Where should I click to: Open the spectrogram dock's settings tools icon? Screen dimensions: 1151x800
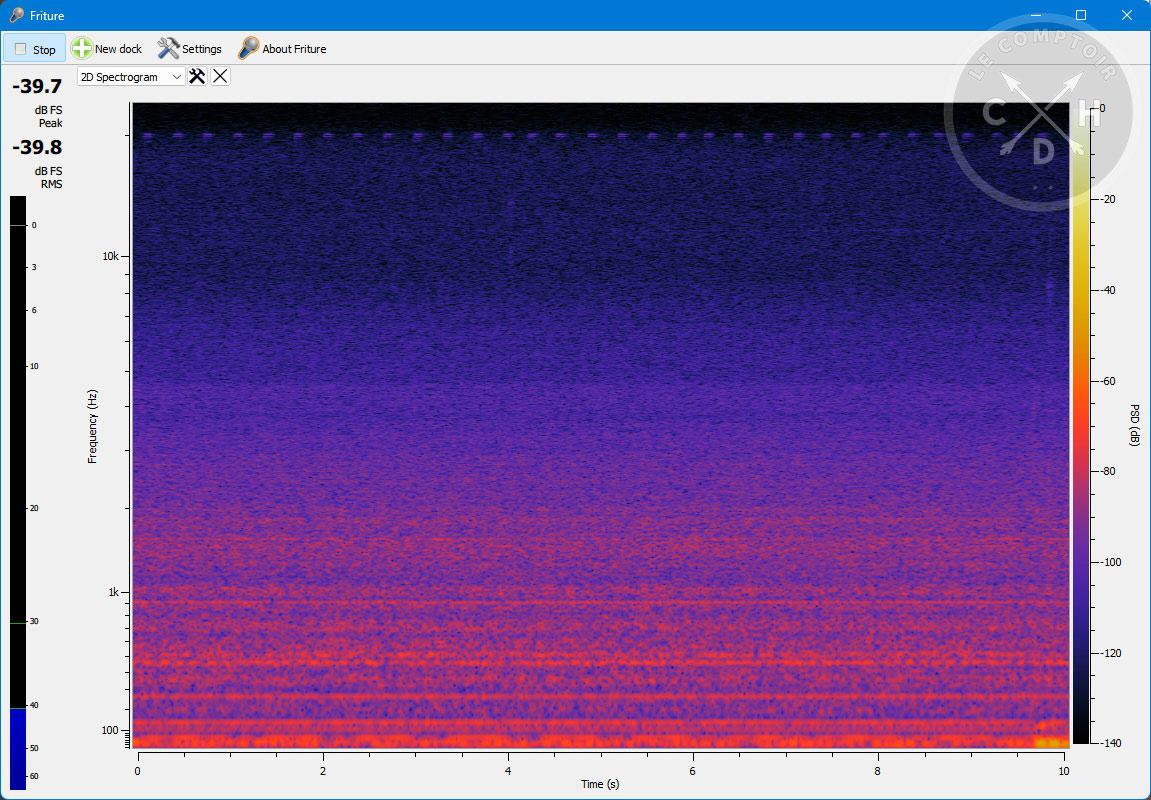(x=197, y=77)
